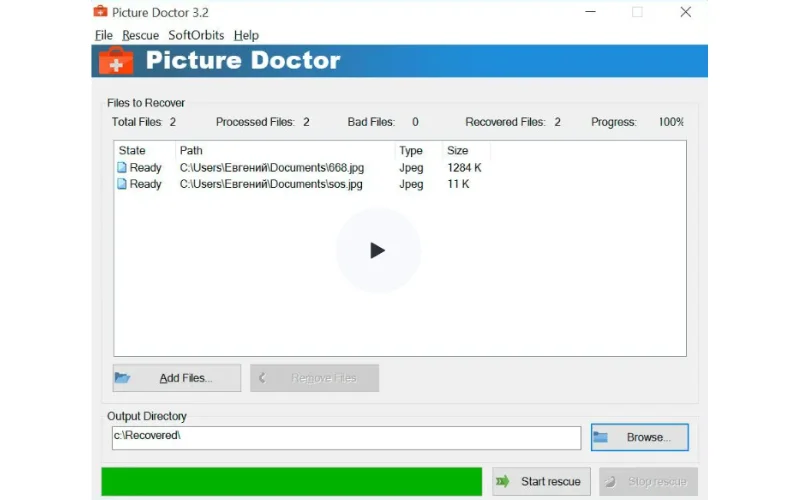
Task: Click the play button overlay
Action: coord(378,251)
